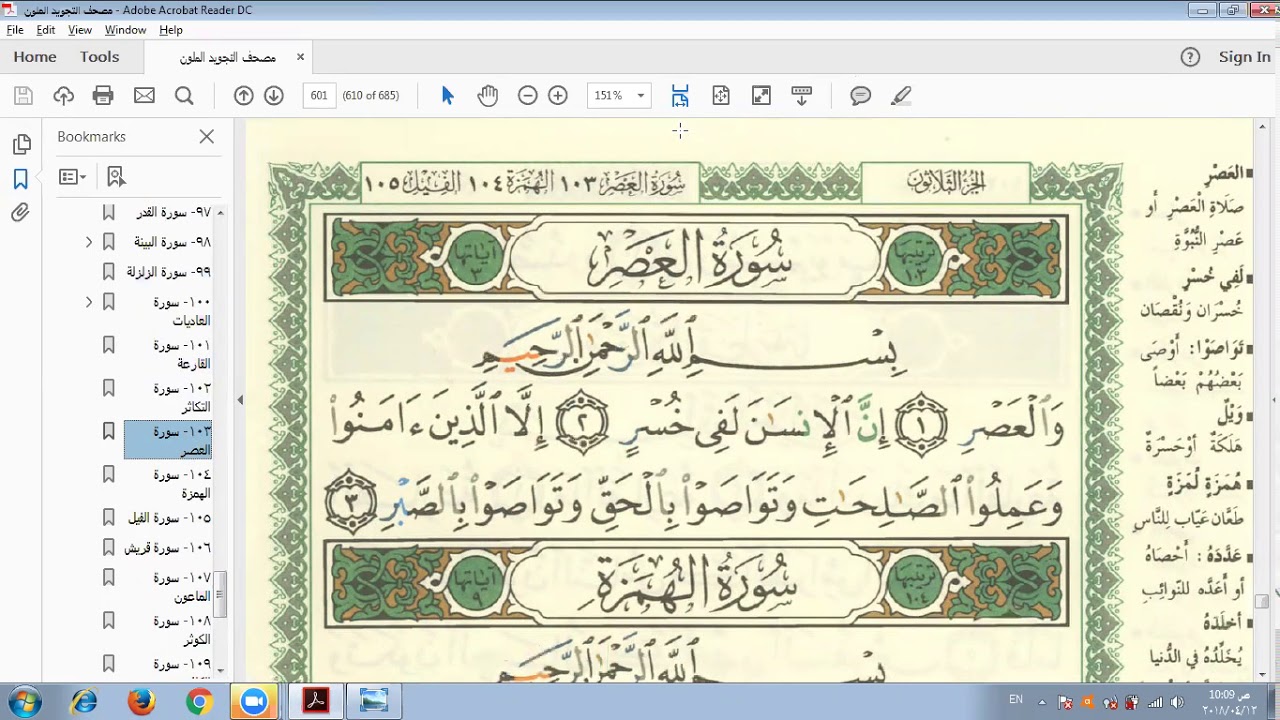Select bookmark ١٠٥- سورة الفيل
The image size is (1280, 720).
[170, 518]
